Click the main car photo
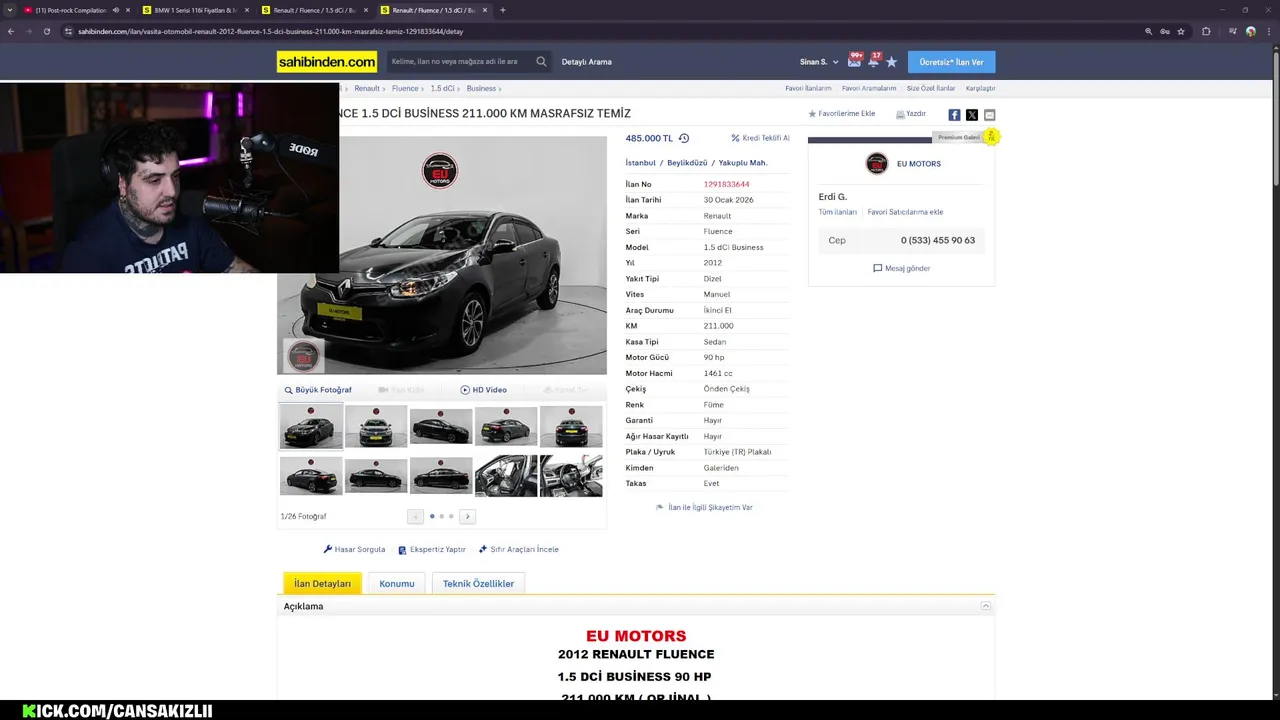This screenshot has width=1280, height=720. pyautogui.click(x=442, y=255)
